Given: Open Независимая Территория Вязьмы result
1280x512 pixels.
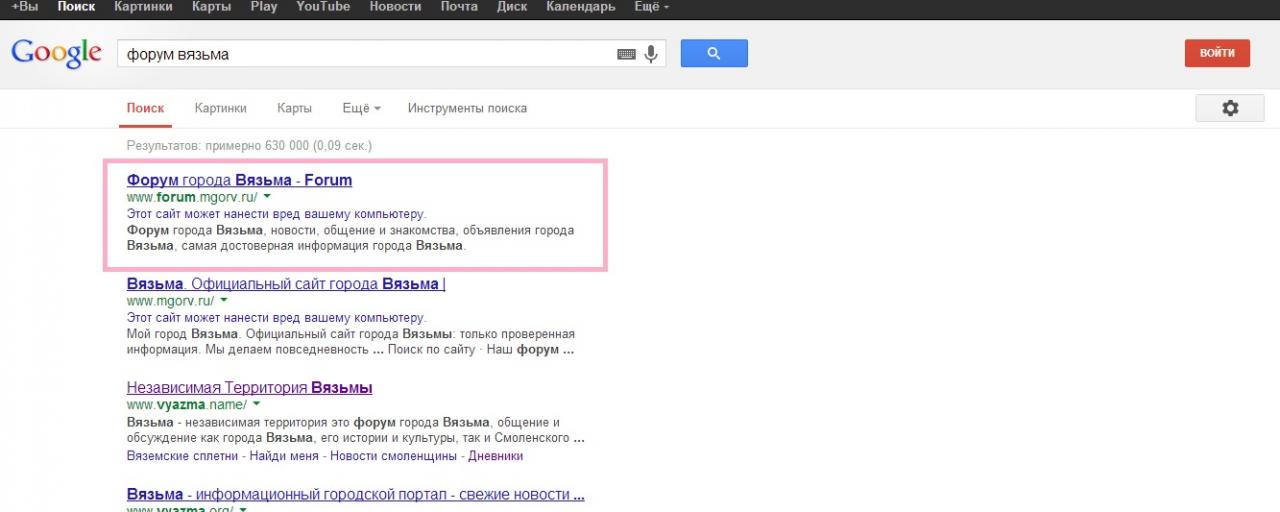Looking at the screenshot, I should (x=249, y=387).
